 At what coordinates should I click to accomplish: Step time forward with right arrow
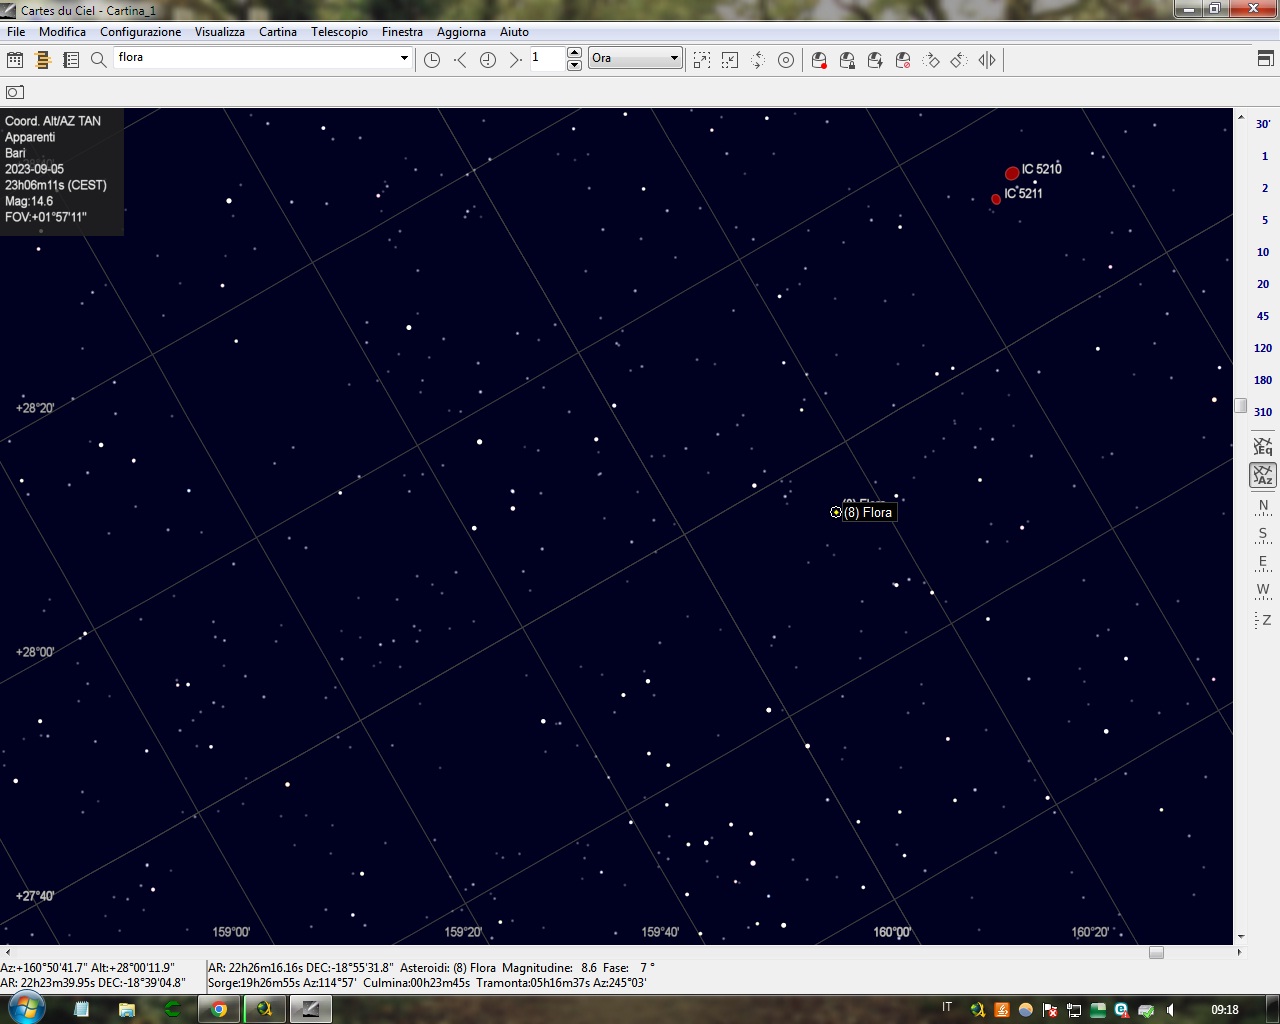[x=515, y=60]
